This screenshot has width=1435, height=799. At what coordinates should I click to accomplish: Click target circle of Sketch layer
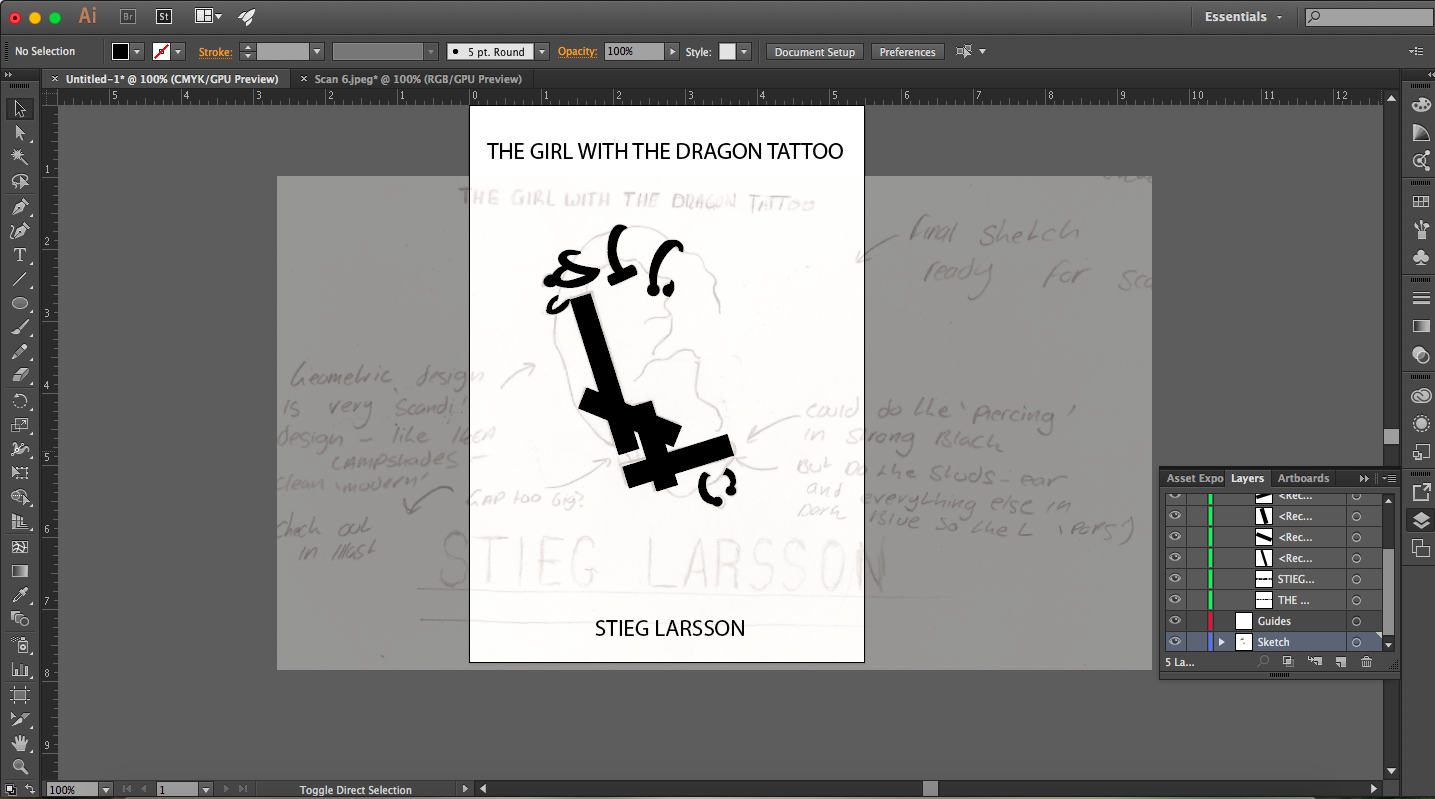click(1357, 642)
